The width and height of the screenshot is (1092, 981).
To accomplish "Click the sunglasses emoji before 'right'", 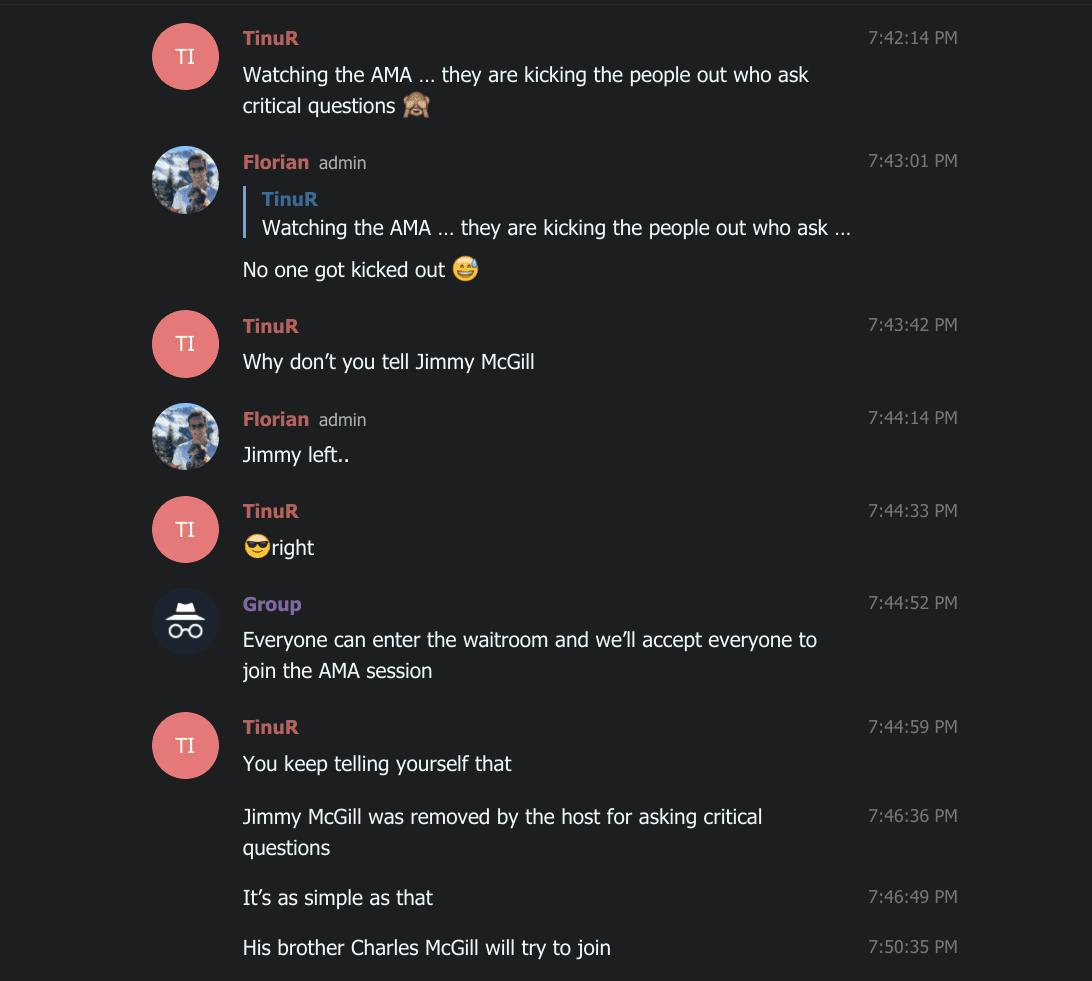I will (x=257, y=548).
